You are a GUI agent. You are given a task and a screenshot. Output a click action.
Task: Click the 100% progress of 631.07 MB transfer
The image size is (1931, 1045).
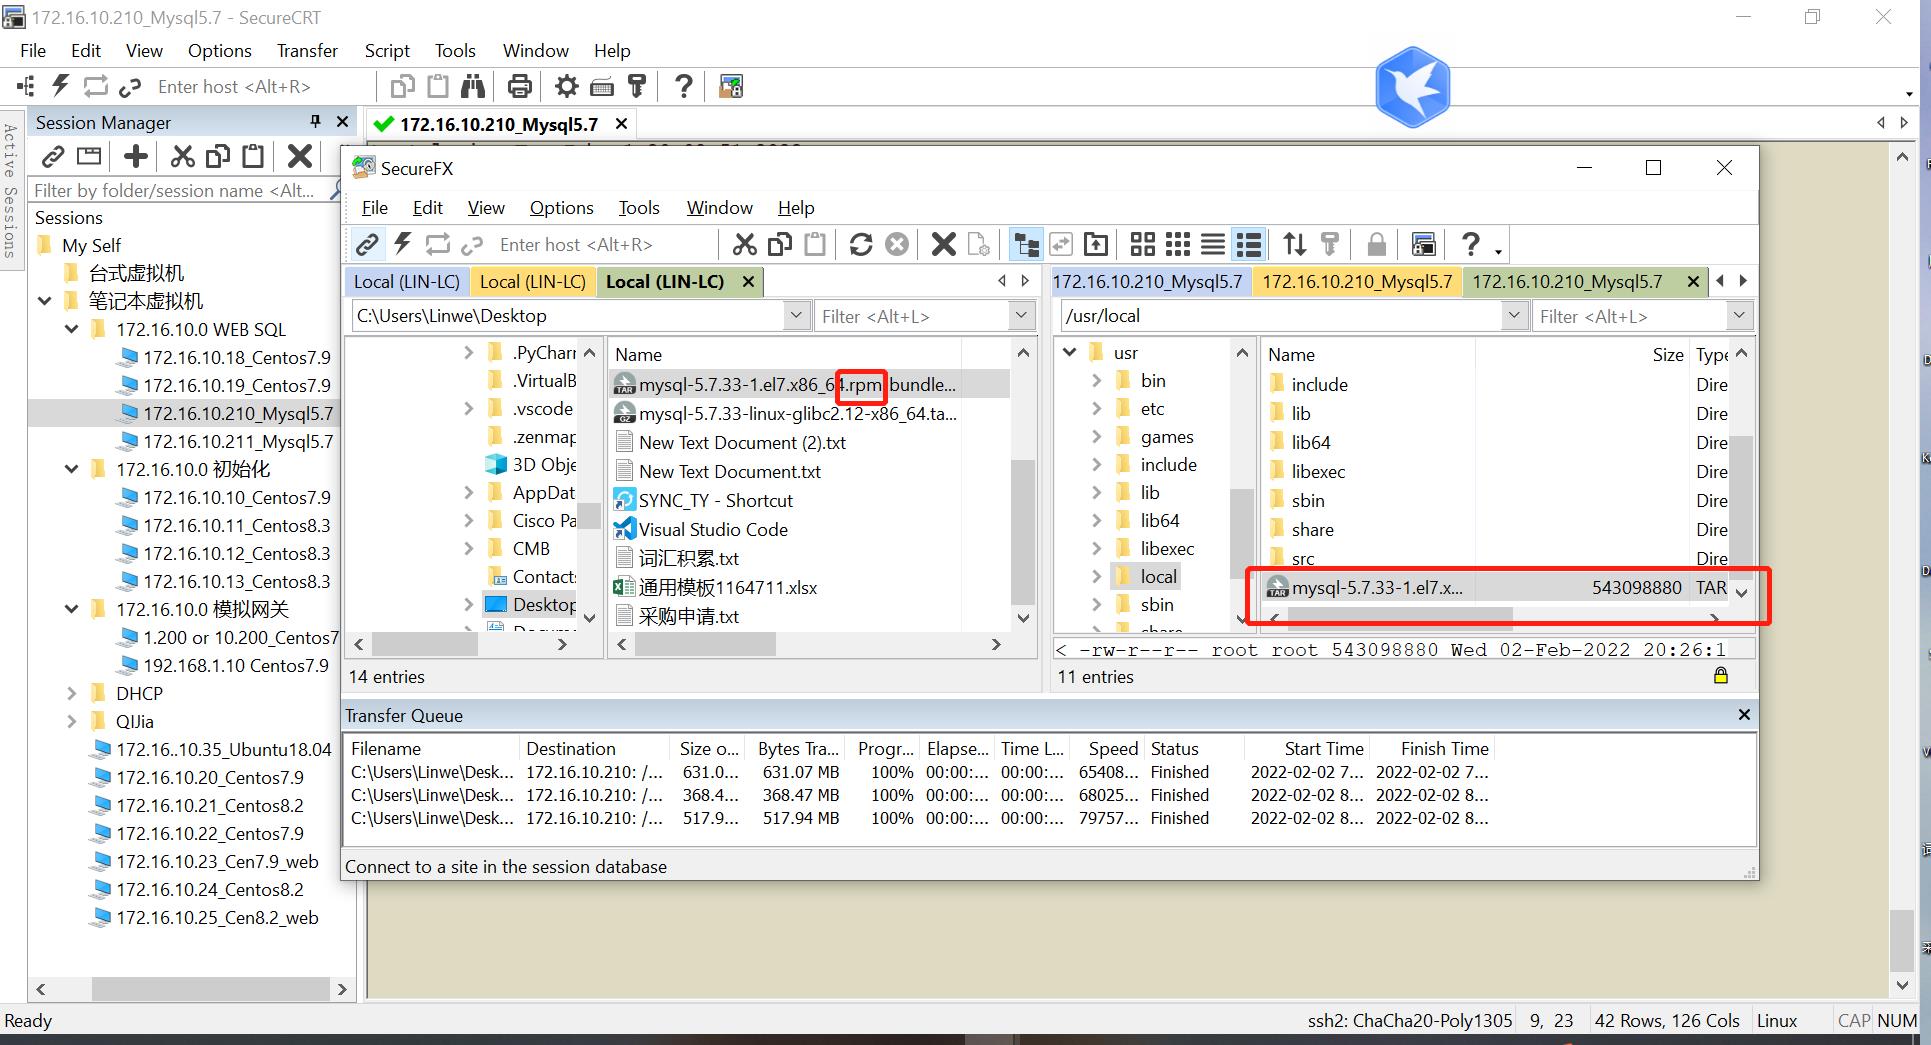click(891, 772)
